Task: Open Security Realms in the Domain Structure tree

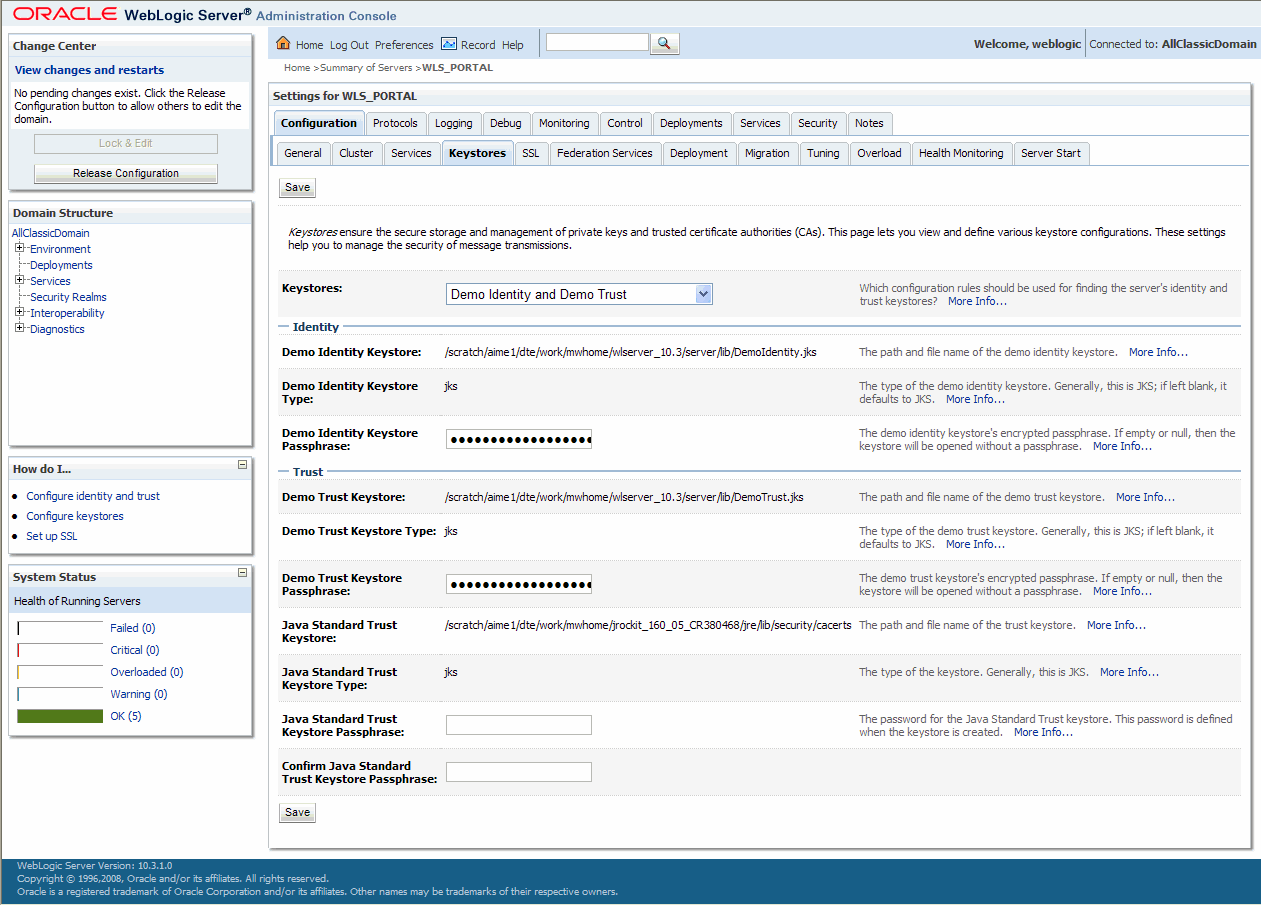Action: pyautogui.click(x=68, y=297)
